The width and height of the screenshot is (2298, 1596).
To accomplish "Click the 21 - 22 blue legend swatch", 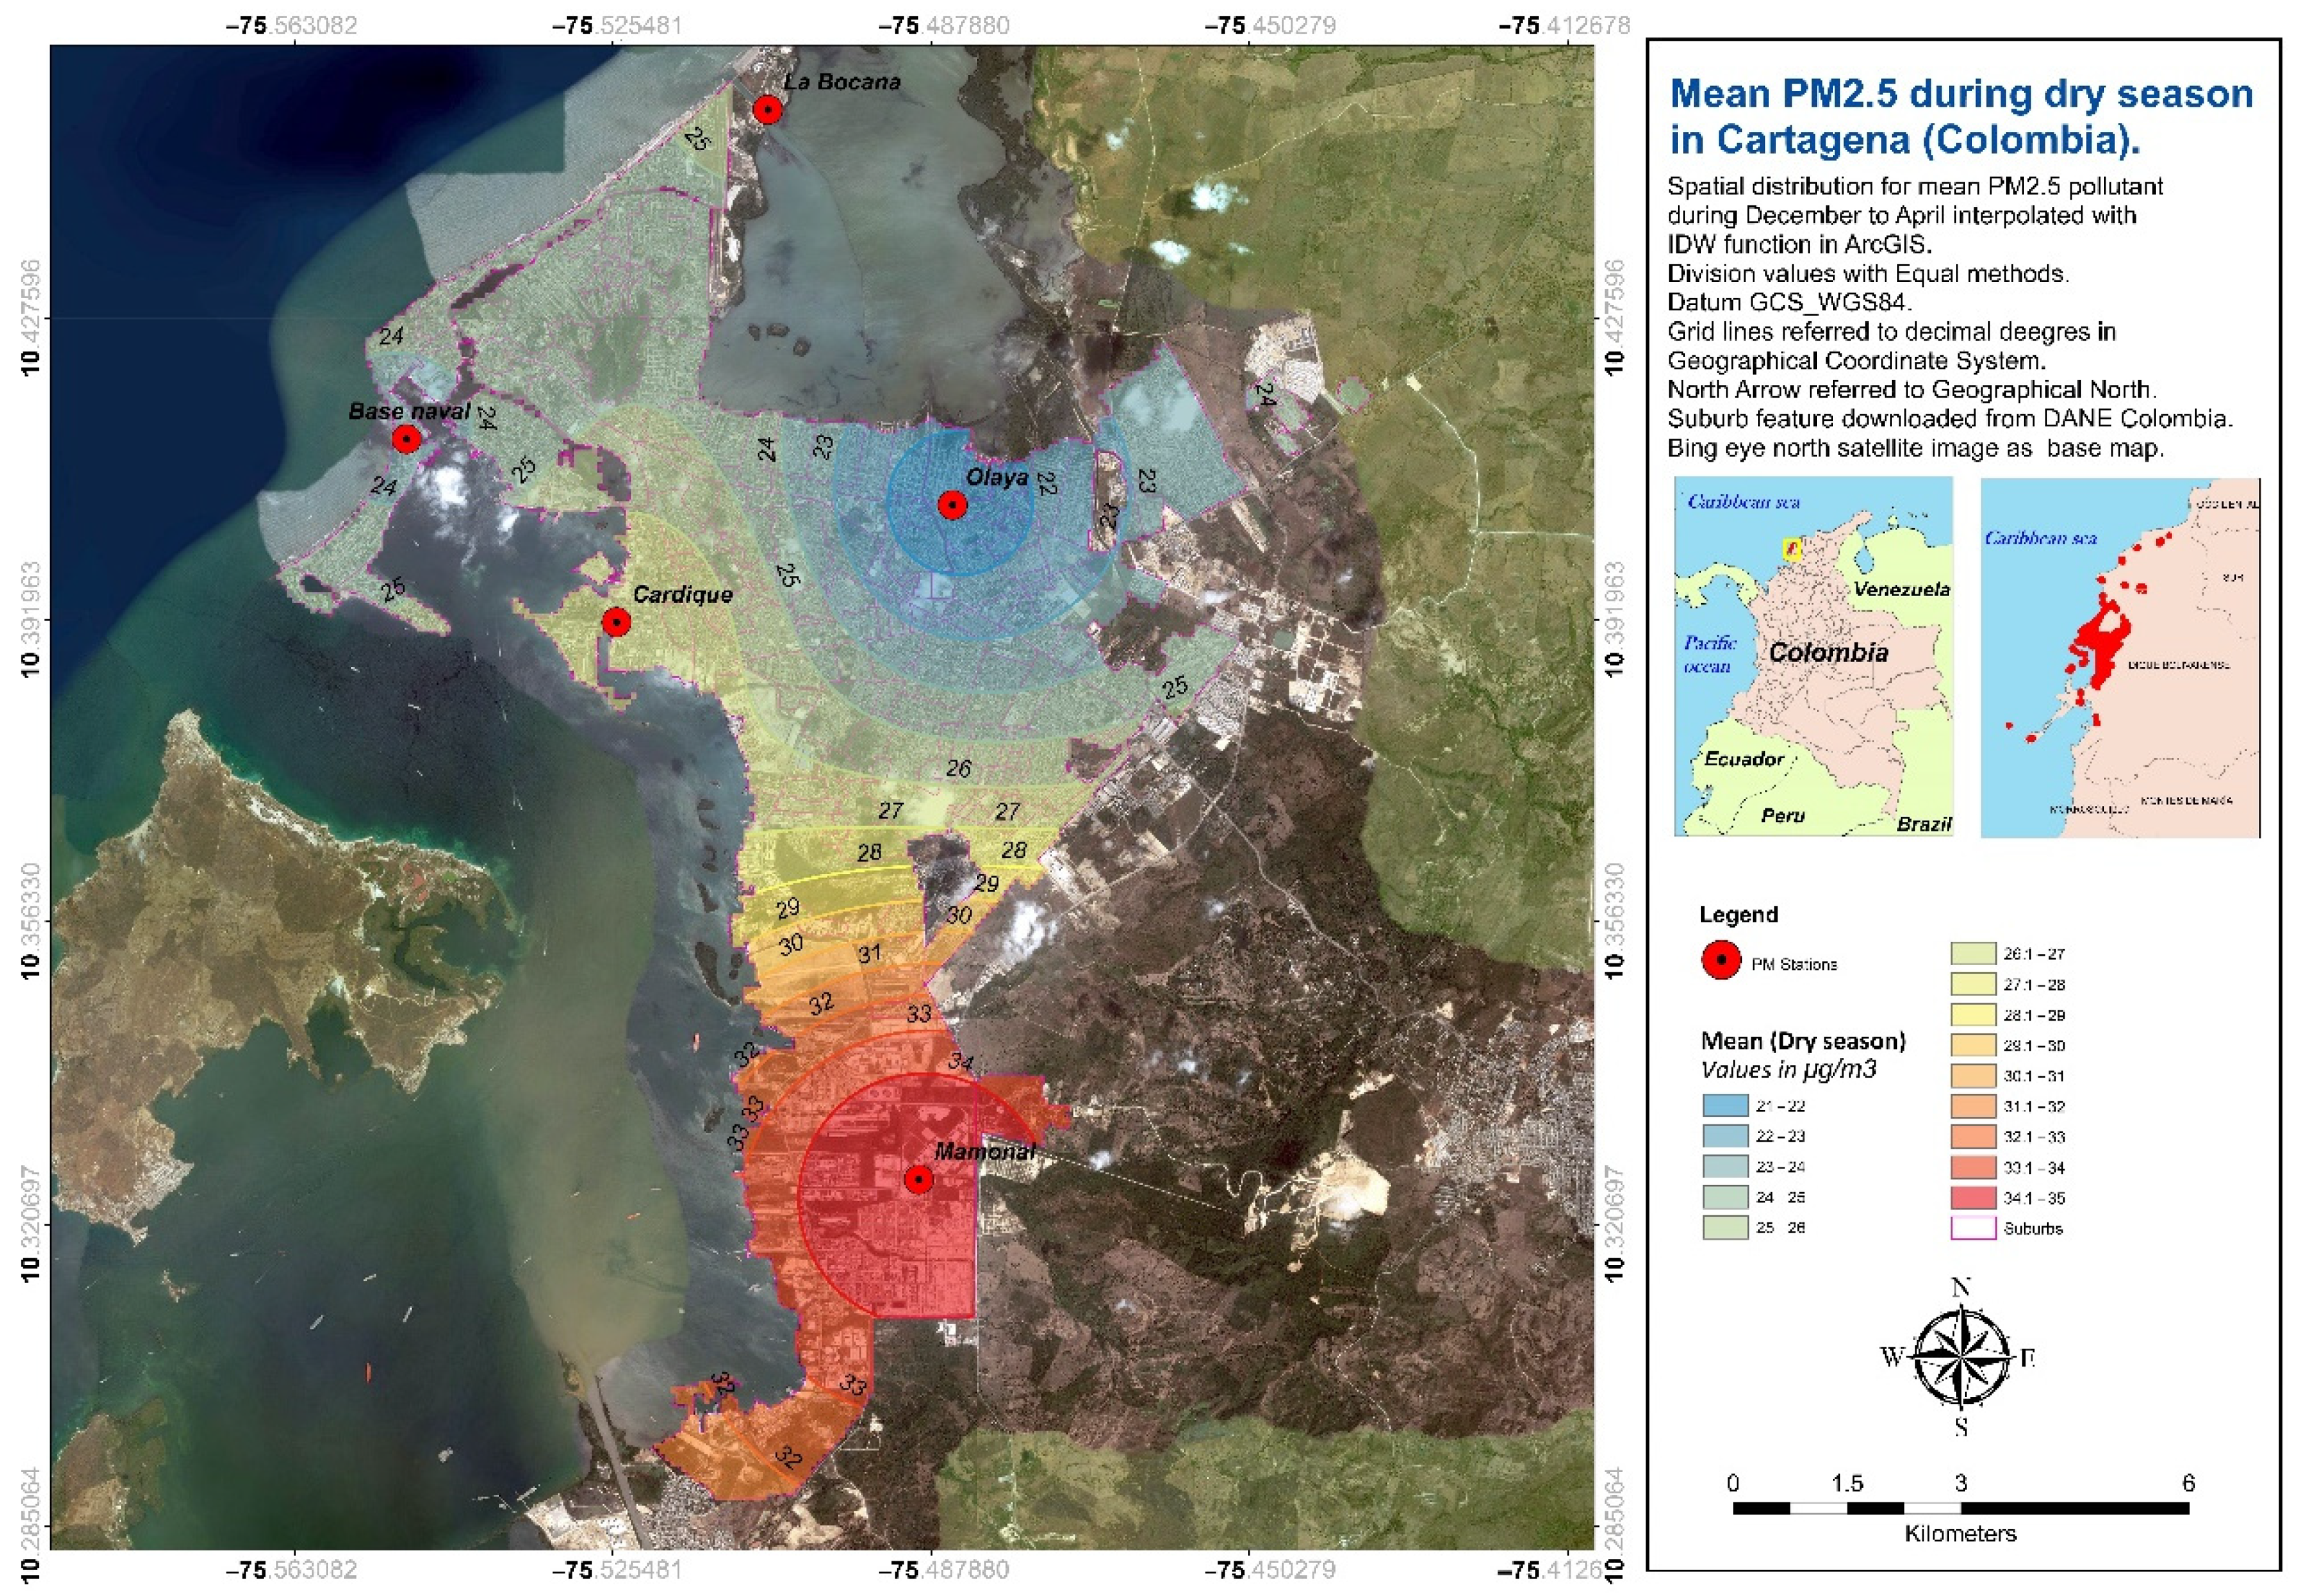I will click(x=1725, y=1106).
